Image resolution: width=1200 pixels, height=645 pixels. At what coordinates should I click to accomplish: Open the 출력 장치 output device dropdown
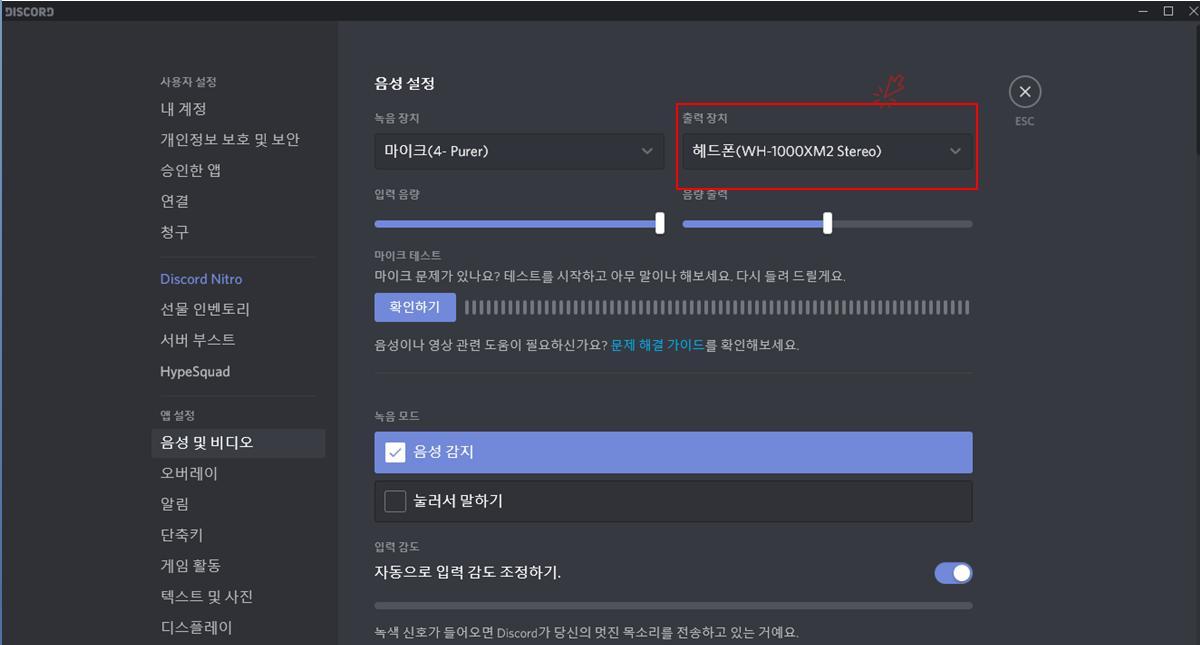826,151
